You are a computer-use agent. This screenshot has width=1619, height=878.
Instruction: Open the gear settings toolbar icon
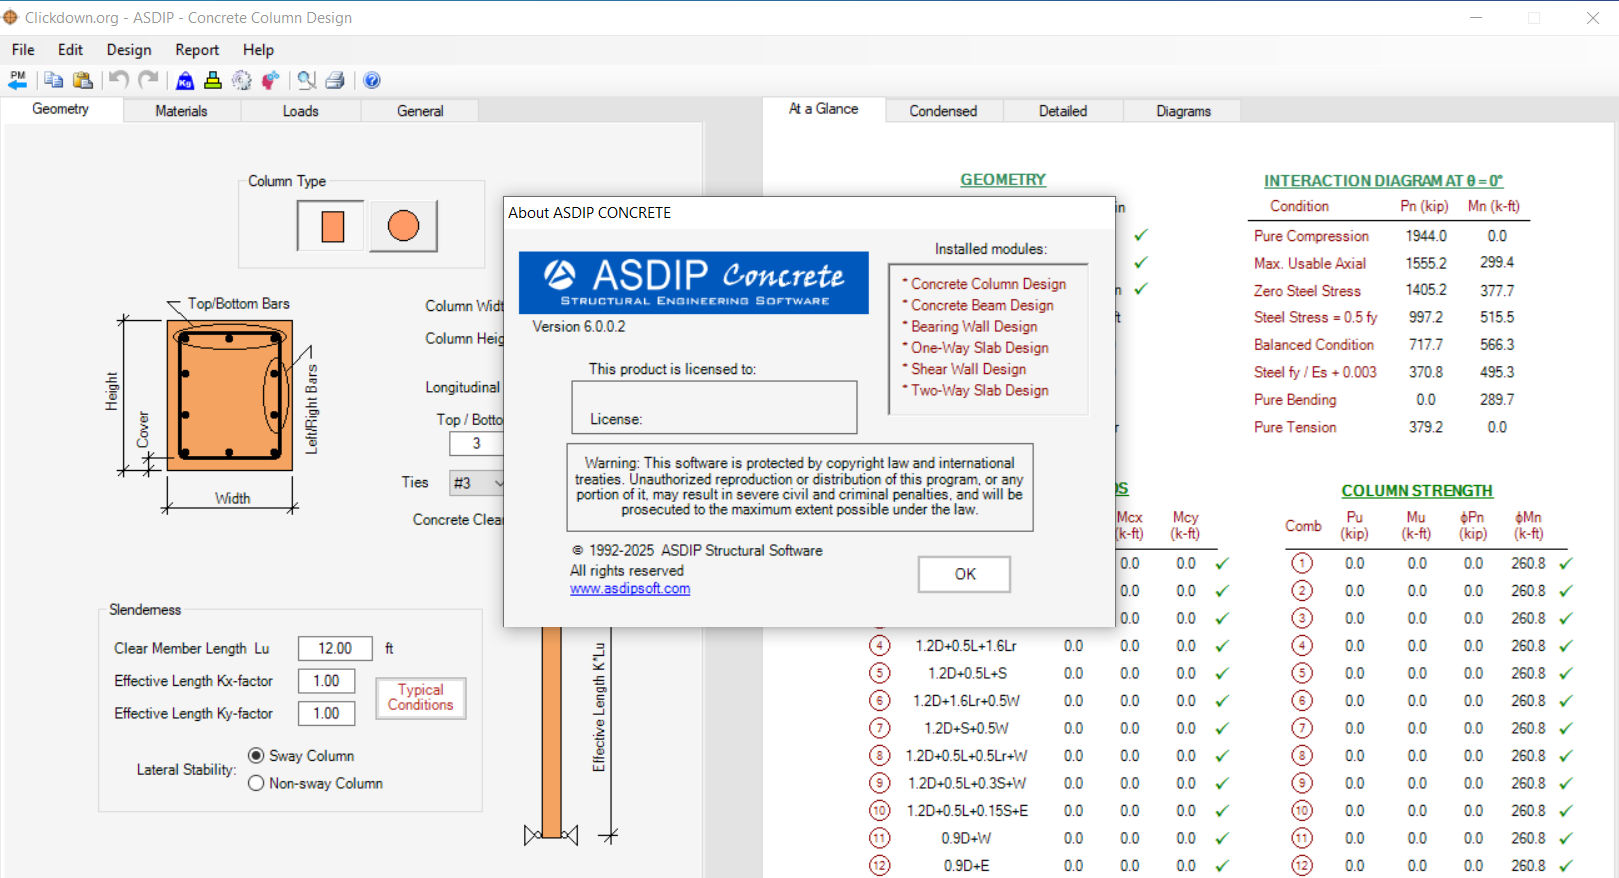coord(241,80)
